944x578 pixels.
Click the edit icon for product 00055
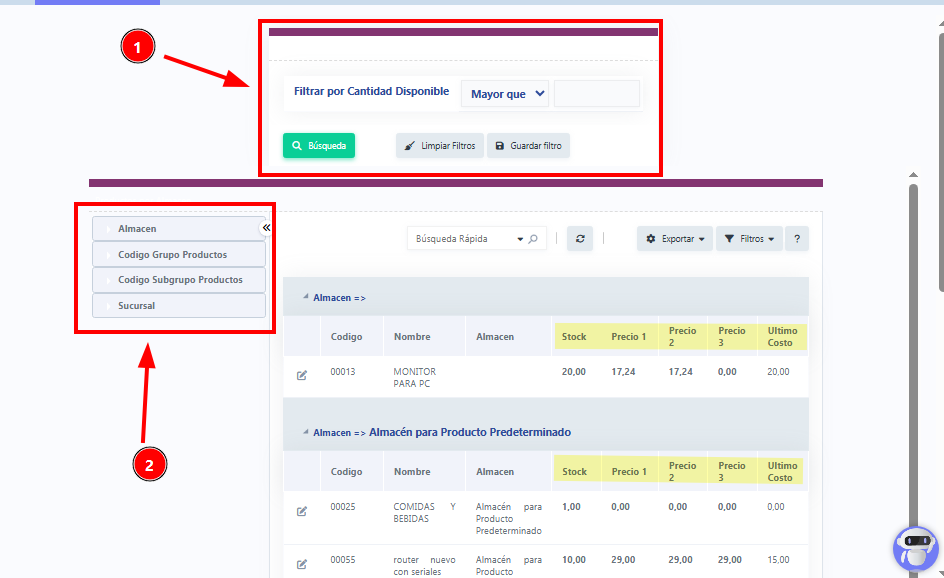pos(302,564)
